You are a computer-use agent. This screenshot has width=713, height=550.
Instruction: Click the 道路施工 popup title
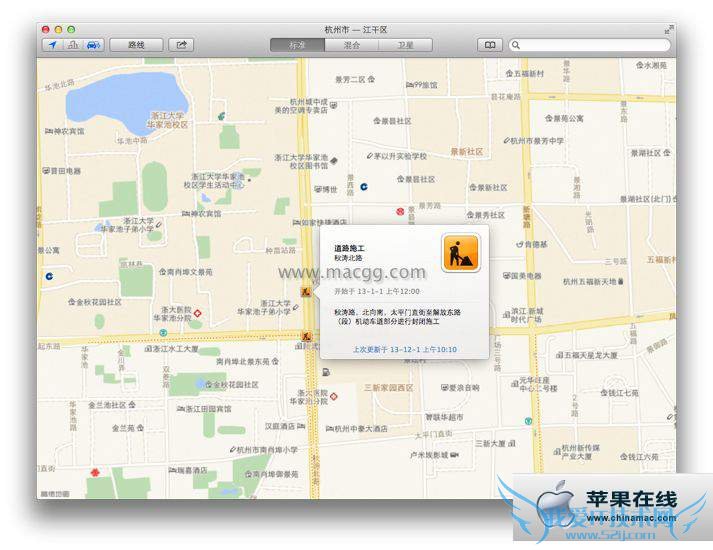click(x=349, y=248)
